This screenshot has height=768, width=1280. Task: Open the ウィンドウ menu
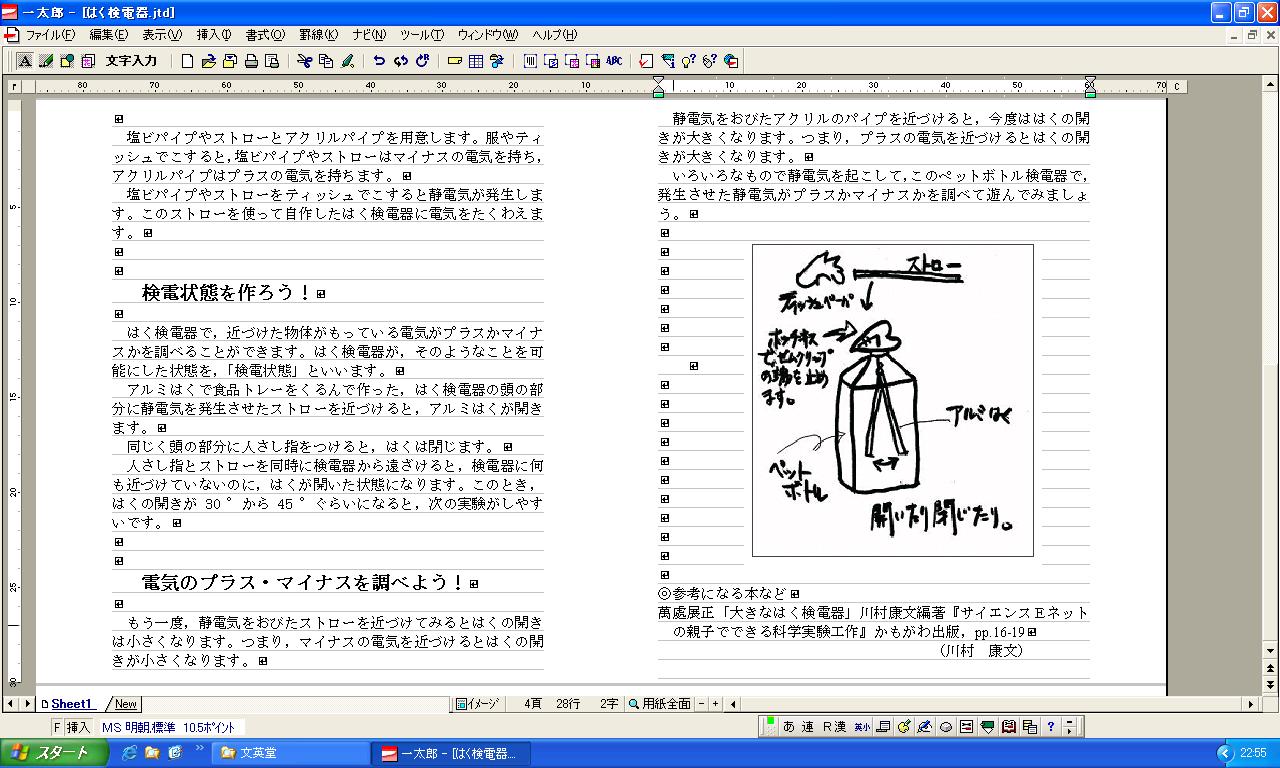487,35
